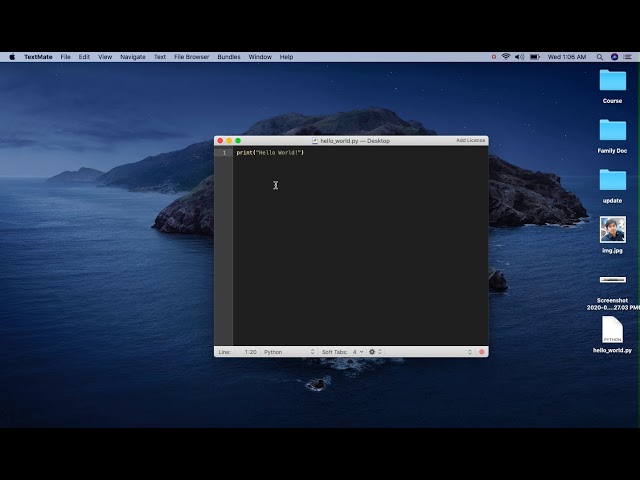Activate Siri from the menu bar
640x480 pixels.
click(x=614, y=57)
